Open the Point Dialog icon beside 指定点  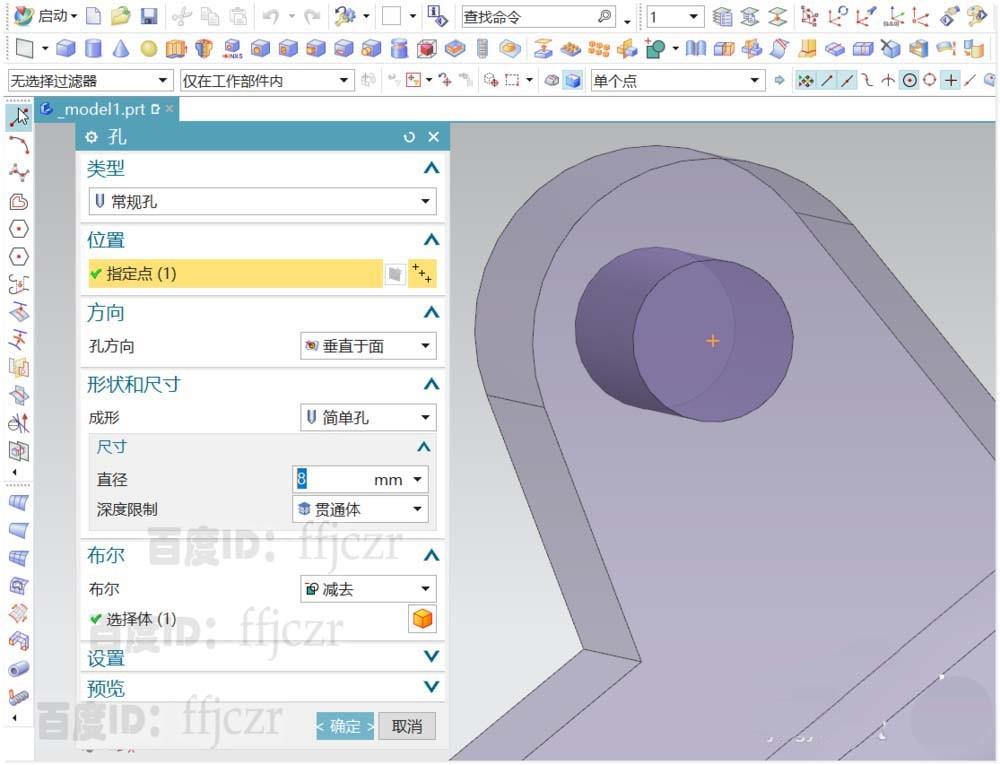click(x=423, y=273)
